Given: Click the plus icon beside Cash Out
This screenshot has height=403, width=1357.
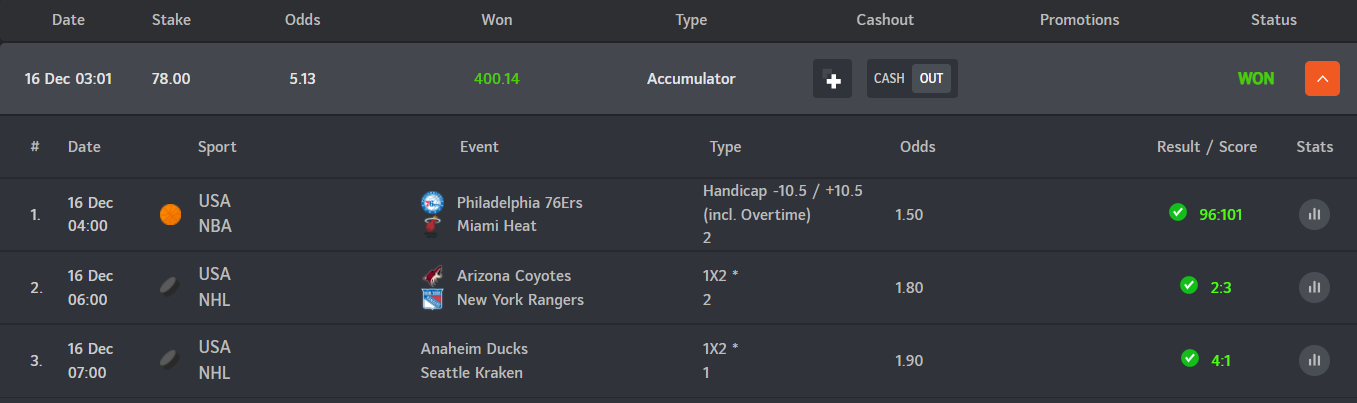Looking at the screenshot, I should 832,79.
